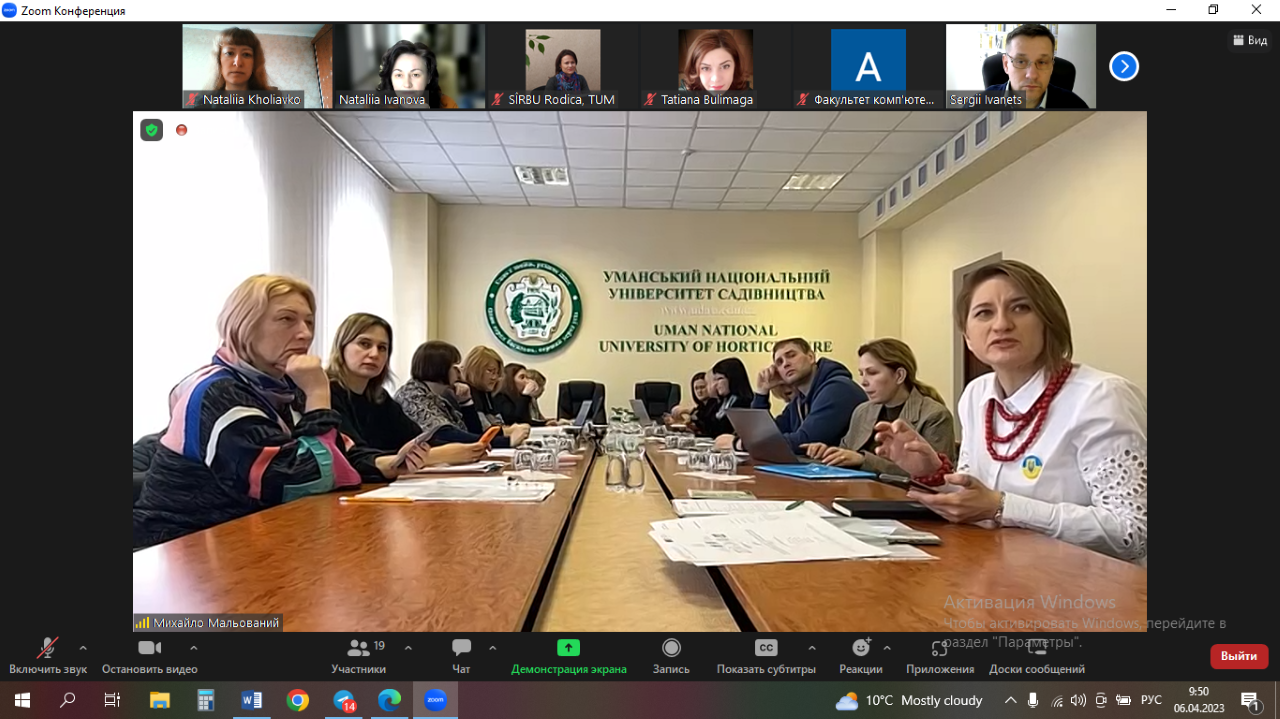1280x719 pixels.
Task: Select Sergii Ivanets video thumbnail
Action: pyautogui.click(x=1021, y=66)
